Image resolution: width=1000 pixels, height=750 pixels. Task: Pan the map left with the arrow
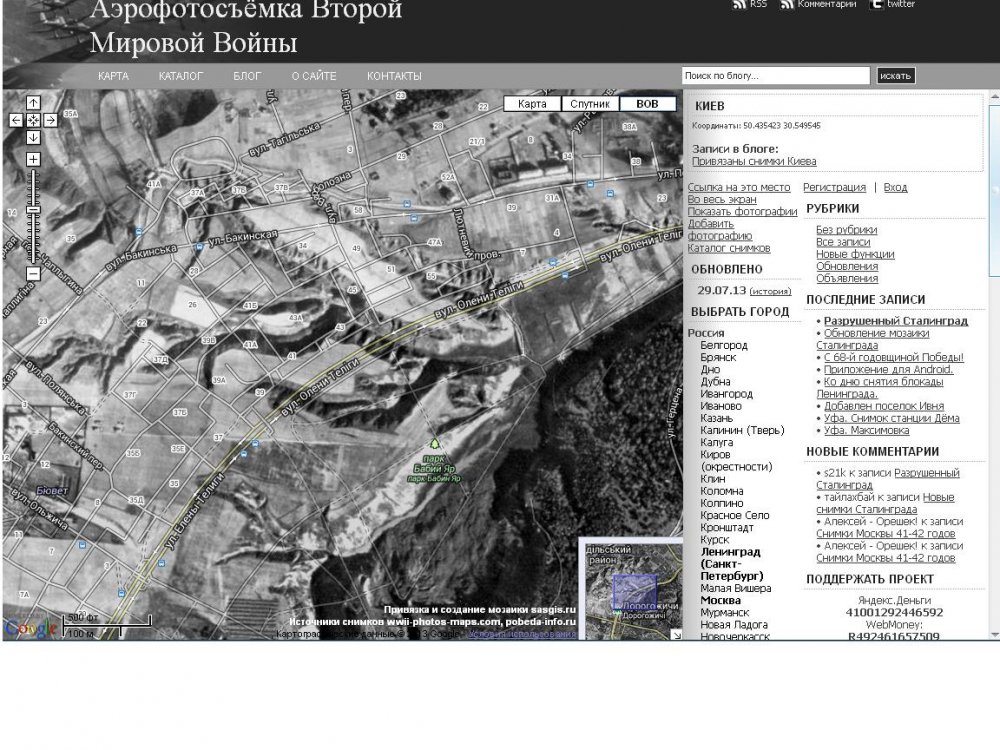(x=16, y=120)
